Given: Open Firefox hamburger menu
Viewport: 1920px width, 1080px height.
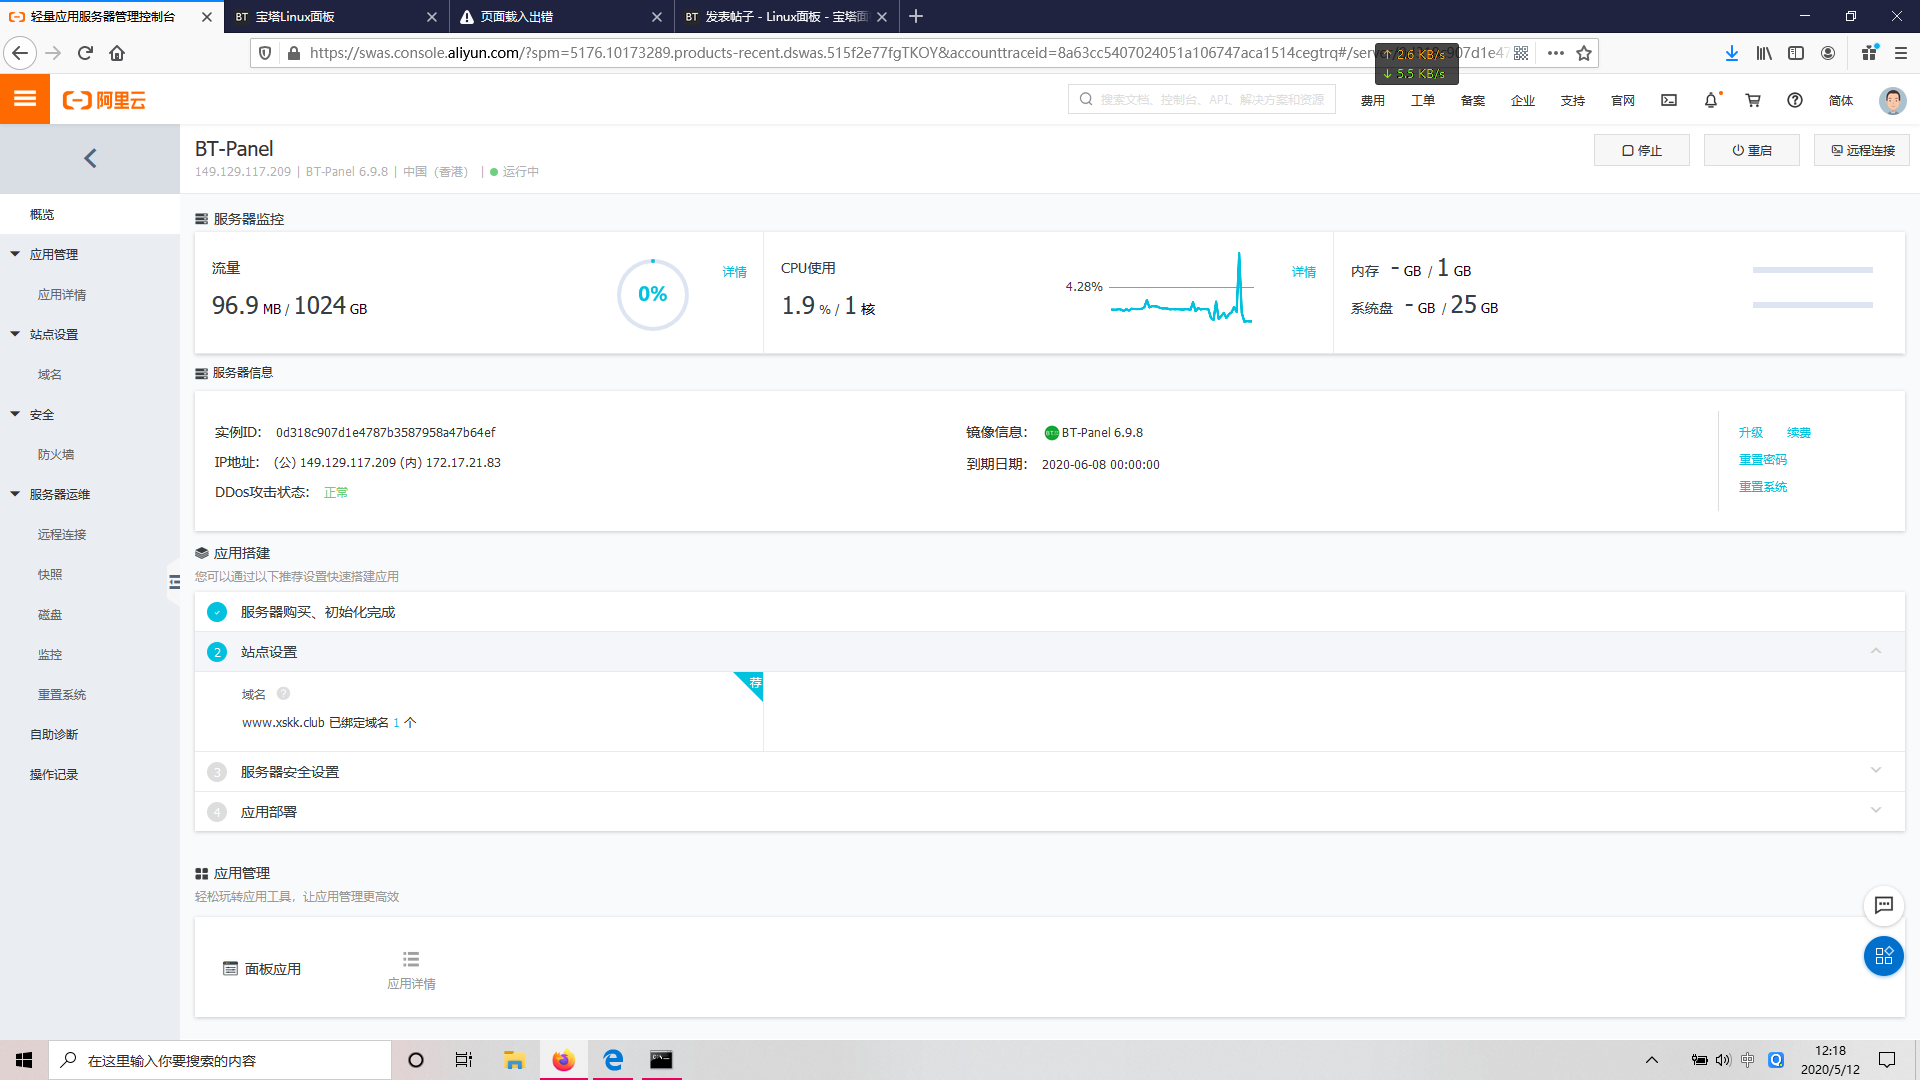Looking at the screenshot, I should point(1901,53).
